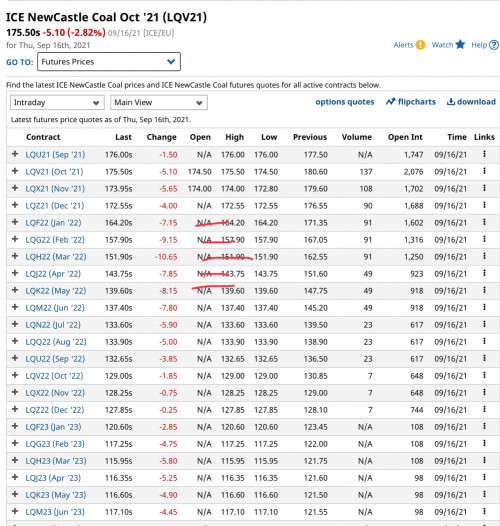The width and height of the screenshot is (500, 526).
Task: Open links menu for LQX21 row
Action: click(484, 188)
